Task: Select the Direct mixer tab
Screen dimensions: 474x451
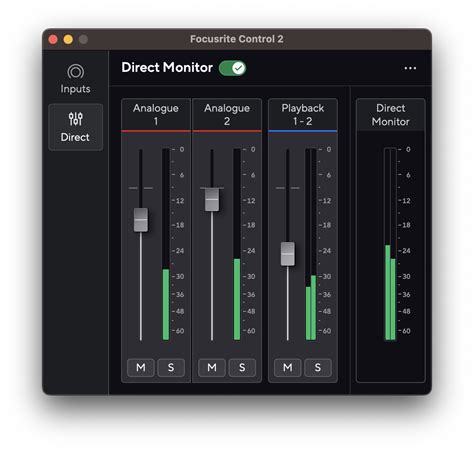Action: pos(75,127)
